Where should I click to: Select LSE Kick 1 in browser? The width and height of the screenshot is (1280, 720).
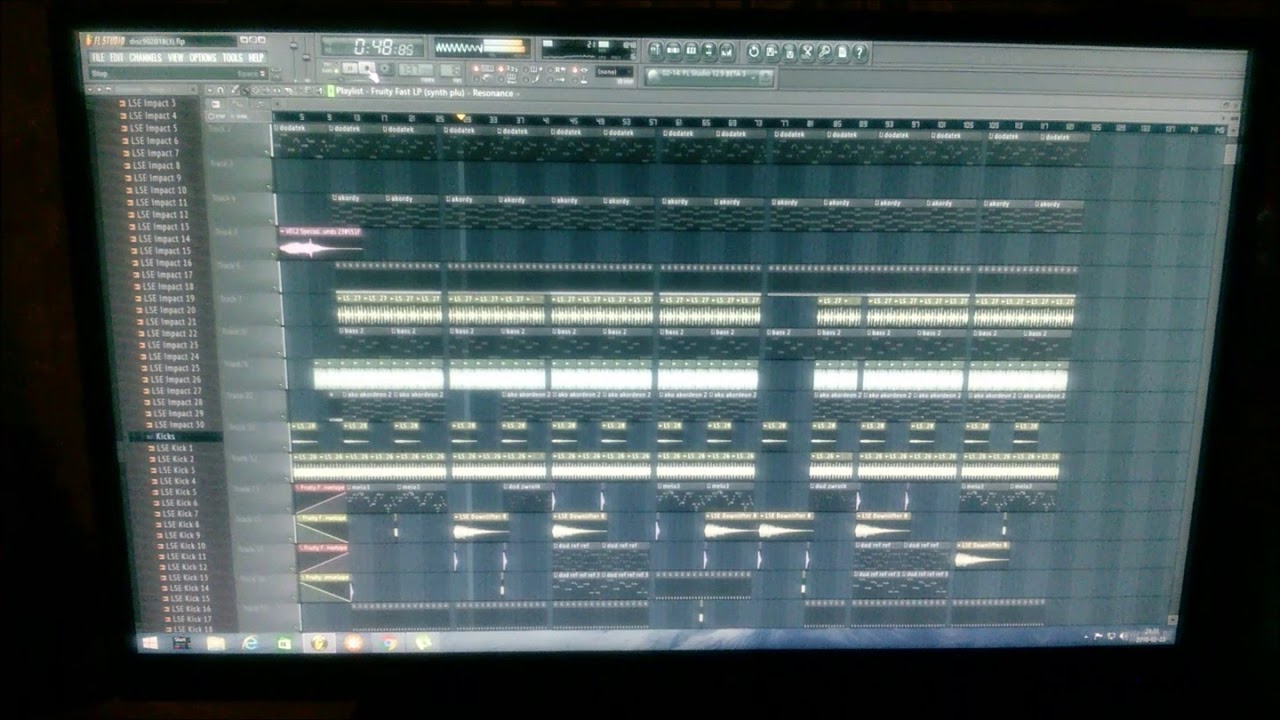pyautogui.click(x=175, y=448)
